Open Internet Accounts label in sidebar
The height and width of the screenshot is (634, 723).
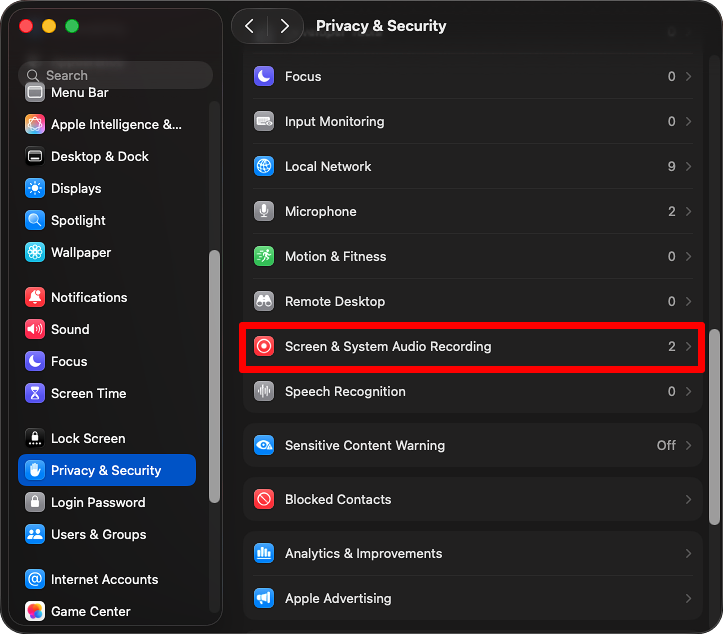(x=105, y=579)
